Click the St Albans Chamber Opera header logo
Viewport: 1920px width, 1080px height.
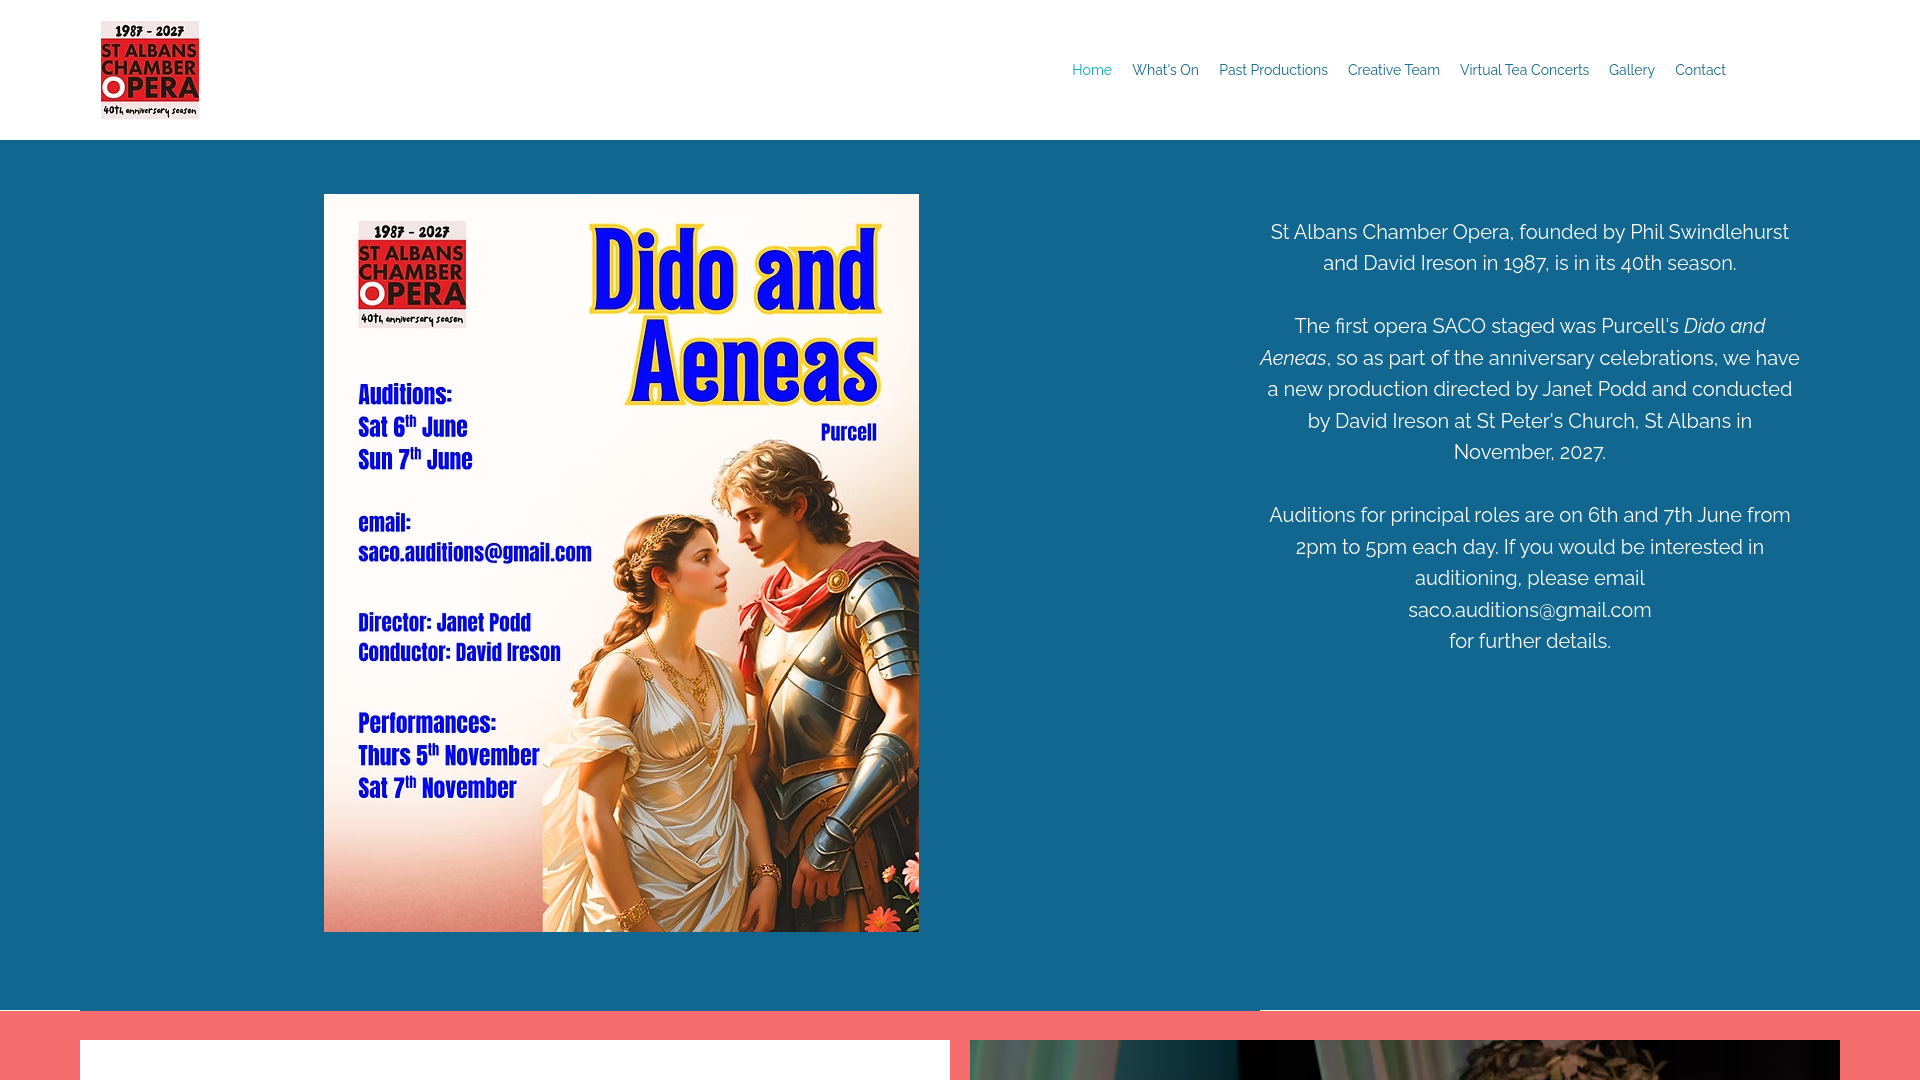(150, 70)
